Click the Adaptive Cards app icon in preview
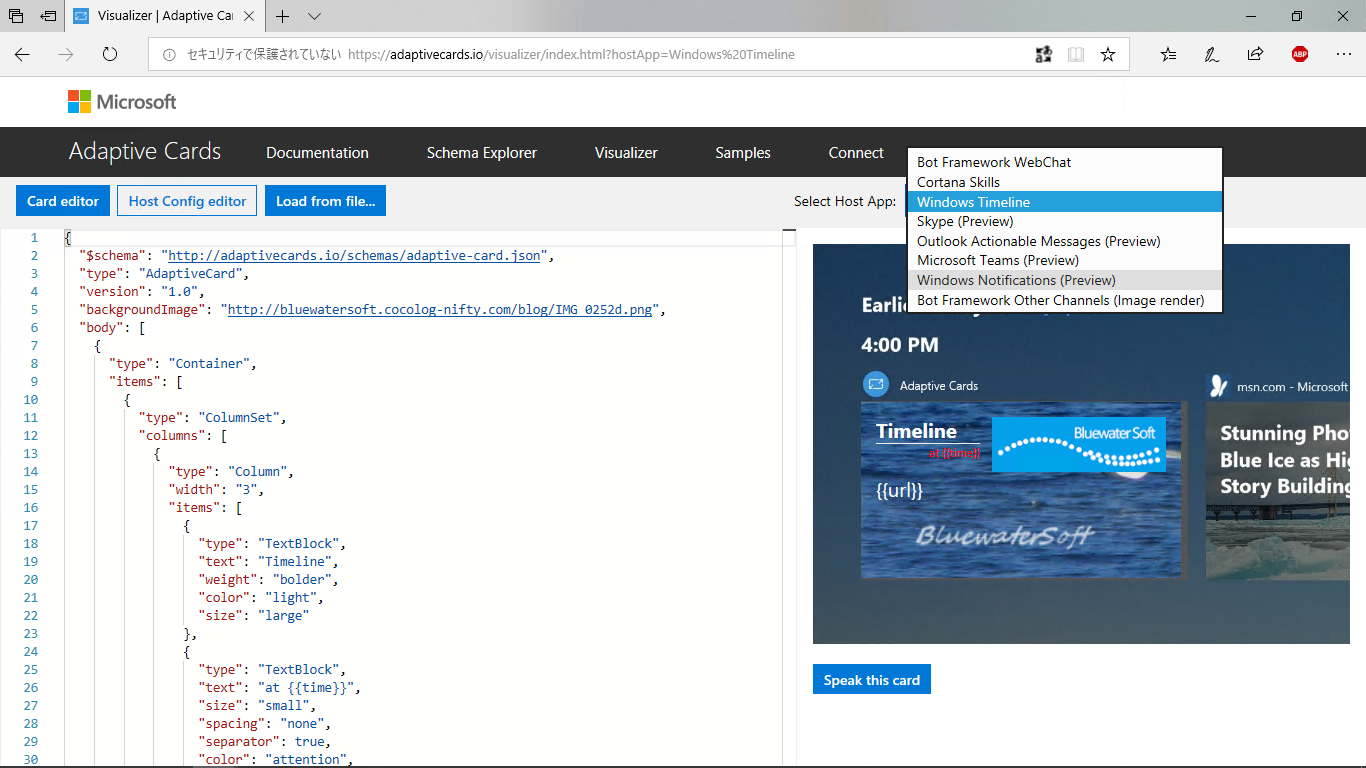 click(x=876, y=385)
